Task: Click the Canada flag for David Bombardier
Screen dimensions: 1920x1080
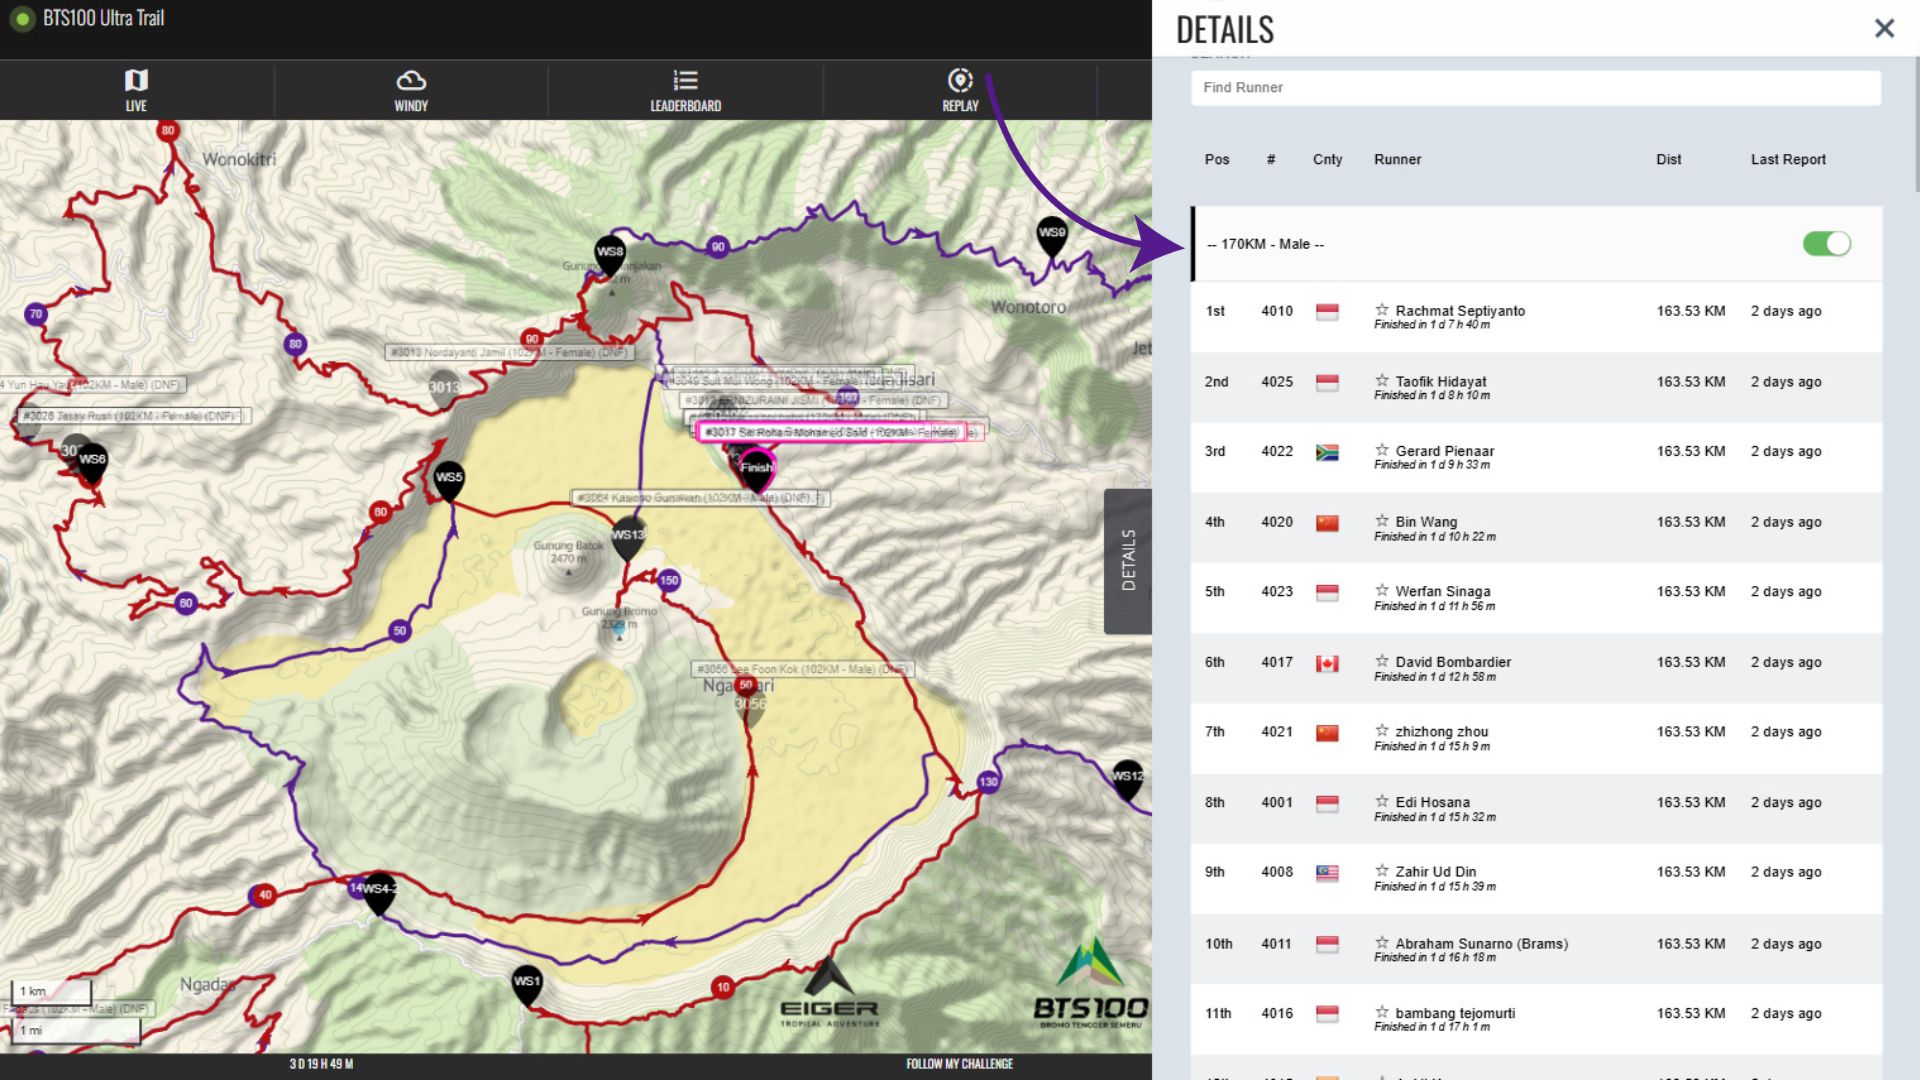Action: [x=1327, y=663]
